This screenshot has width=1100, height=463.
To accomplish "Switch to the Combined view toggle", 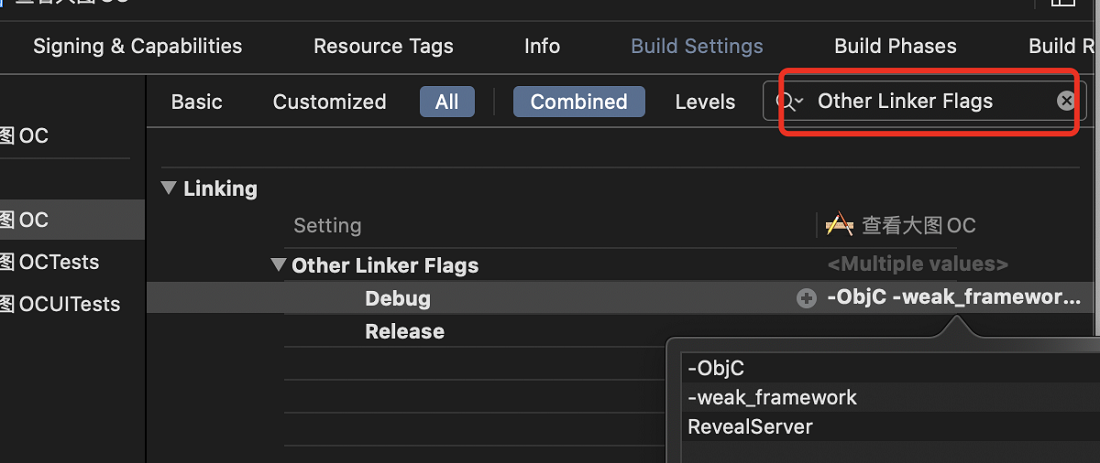I will [x=579, y=102].
